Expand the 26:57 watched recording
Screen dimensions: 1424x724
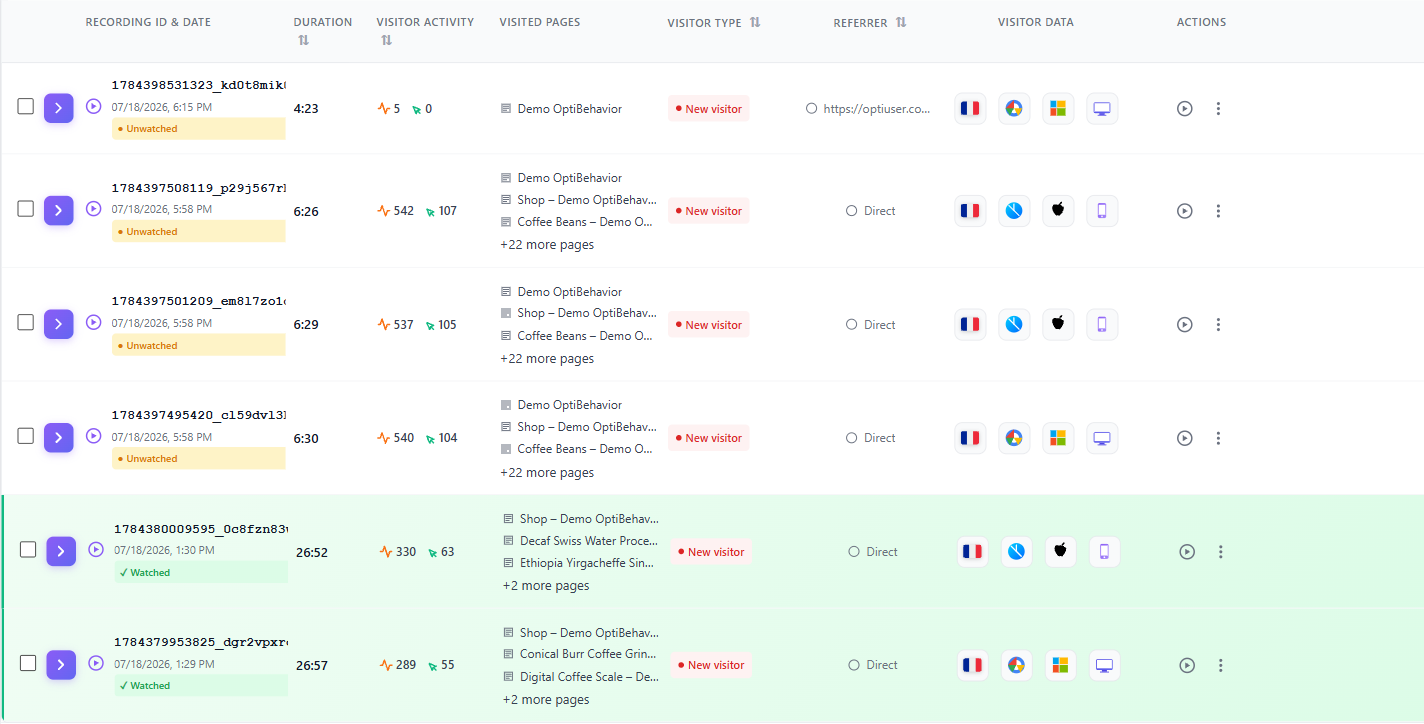tap(61, 664)
